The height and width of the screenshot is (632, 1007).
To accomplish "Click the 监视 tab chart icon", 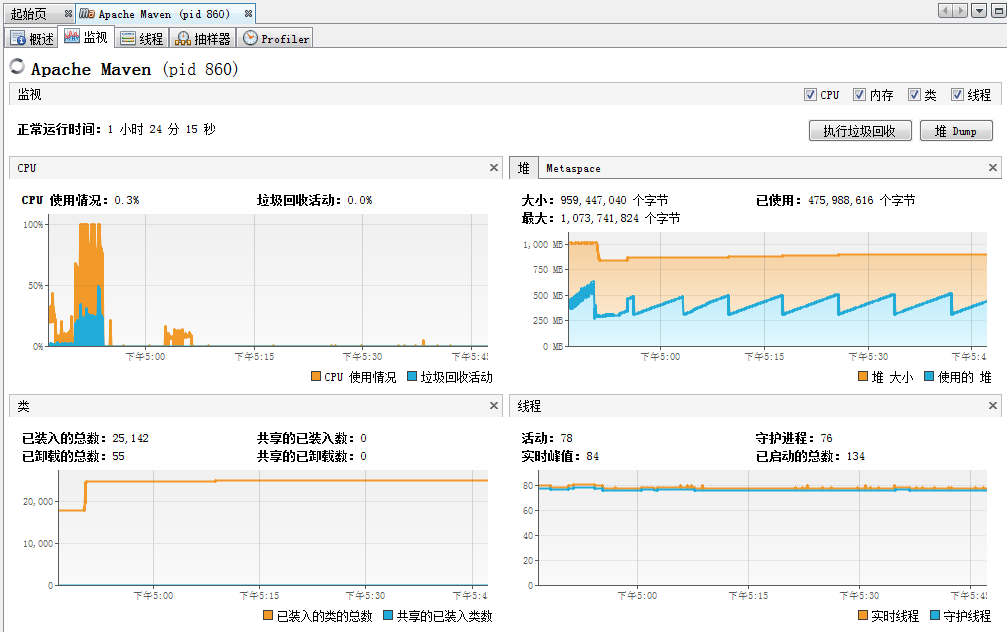I will [72, 37].
